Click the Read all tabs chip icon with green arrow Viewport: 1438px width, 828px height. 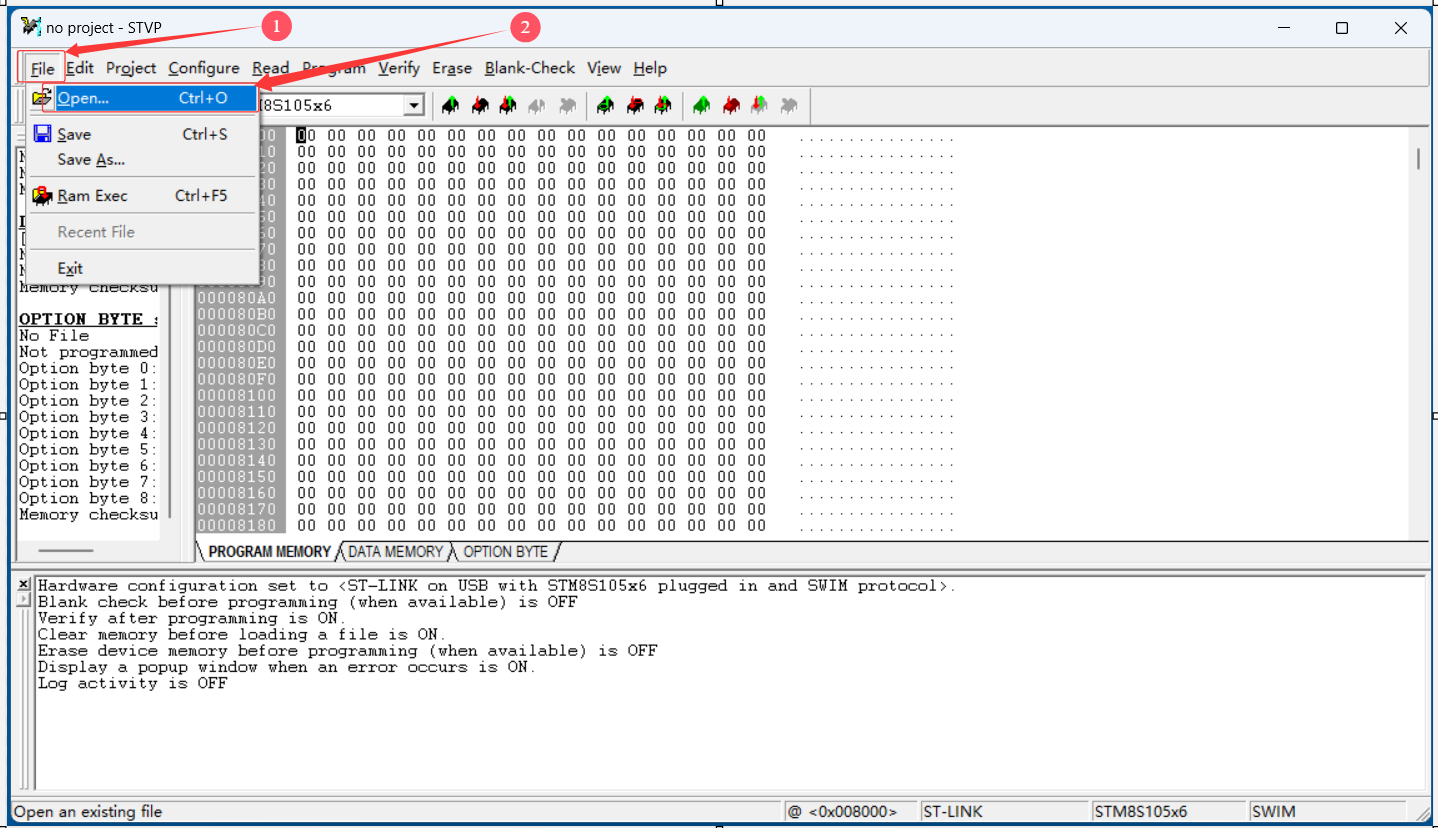pyautogui.click(x=450, y=105)
